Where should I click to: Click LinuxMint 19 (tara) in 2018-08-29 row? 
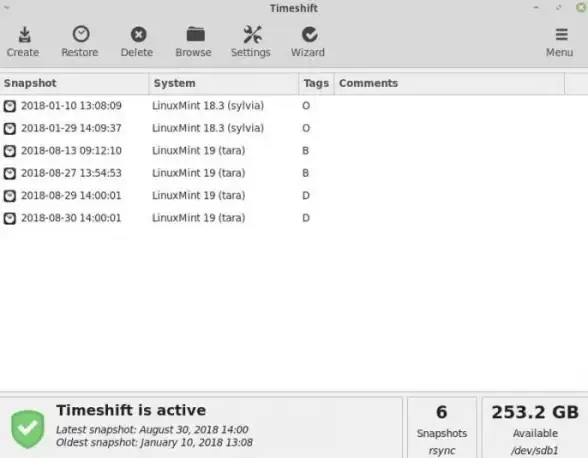click(199, 196)
